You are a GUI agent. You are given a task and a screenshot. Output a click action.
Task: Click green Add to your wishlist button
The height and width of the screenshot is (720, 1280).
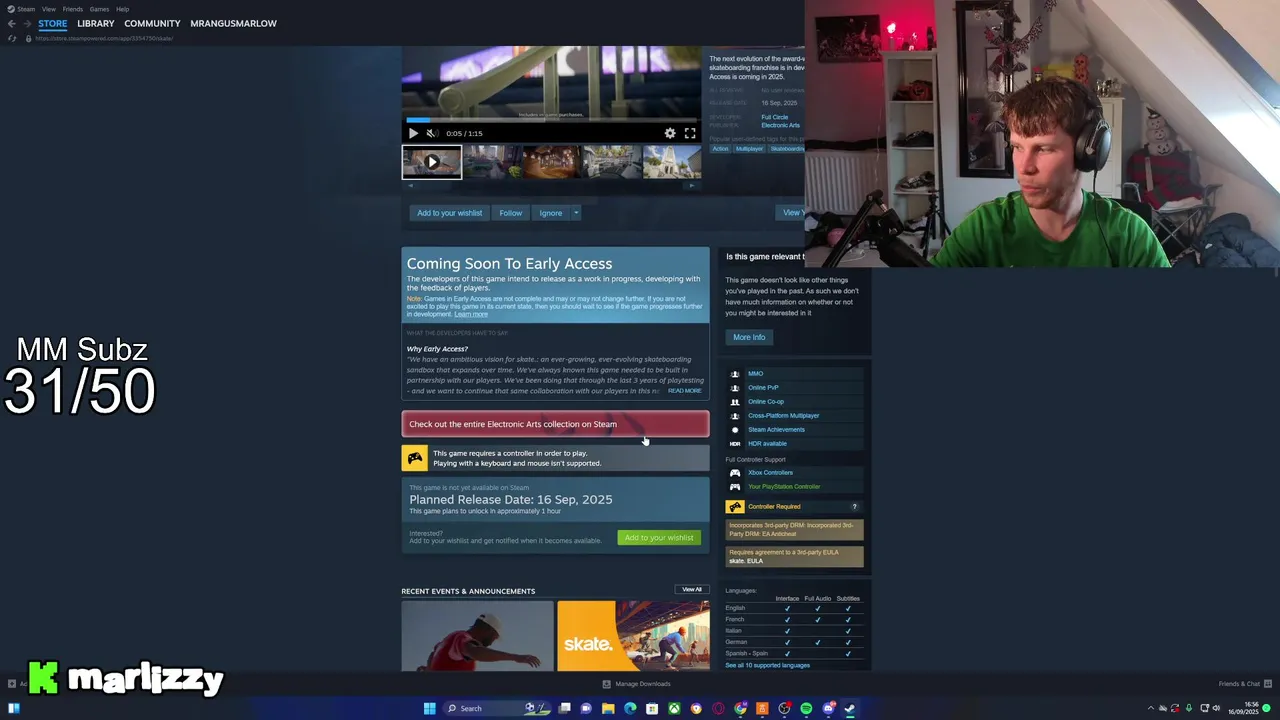click(659, 538)
